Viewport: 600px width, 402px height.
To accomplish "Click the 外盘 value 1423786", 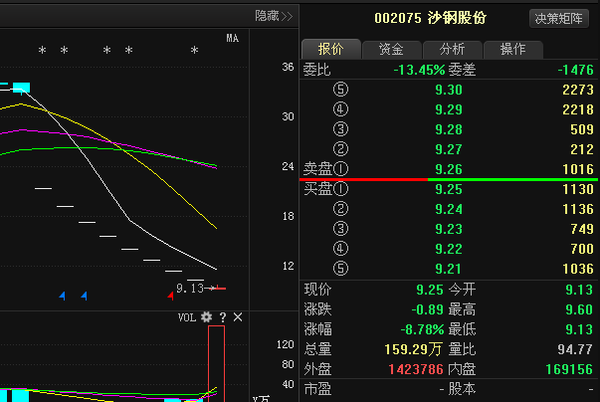I will 416,369.
